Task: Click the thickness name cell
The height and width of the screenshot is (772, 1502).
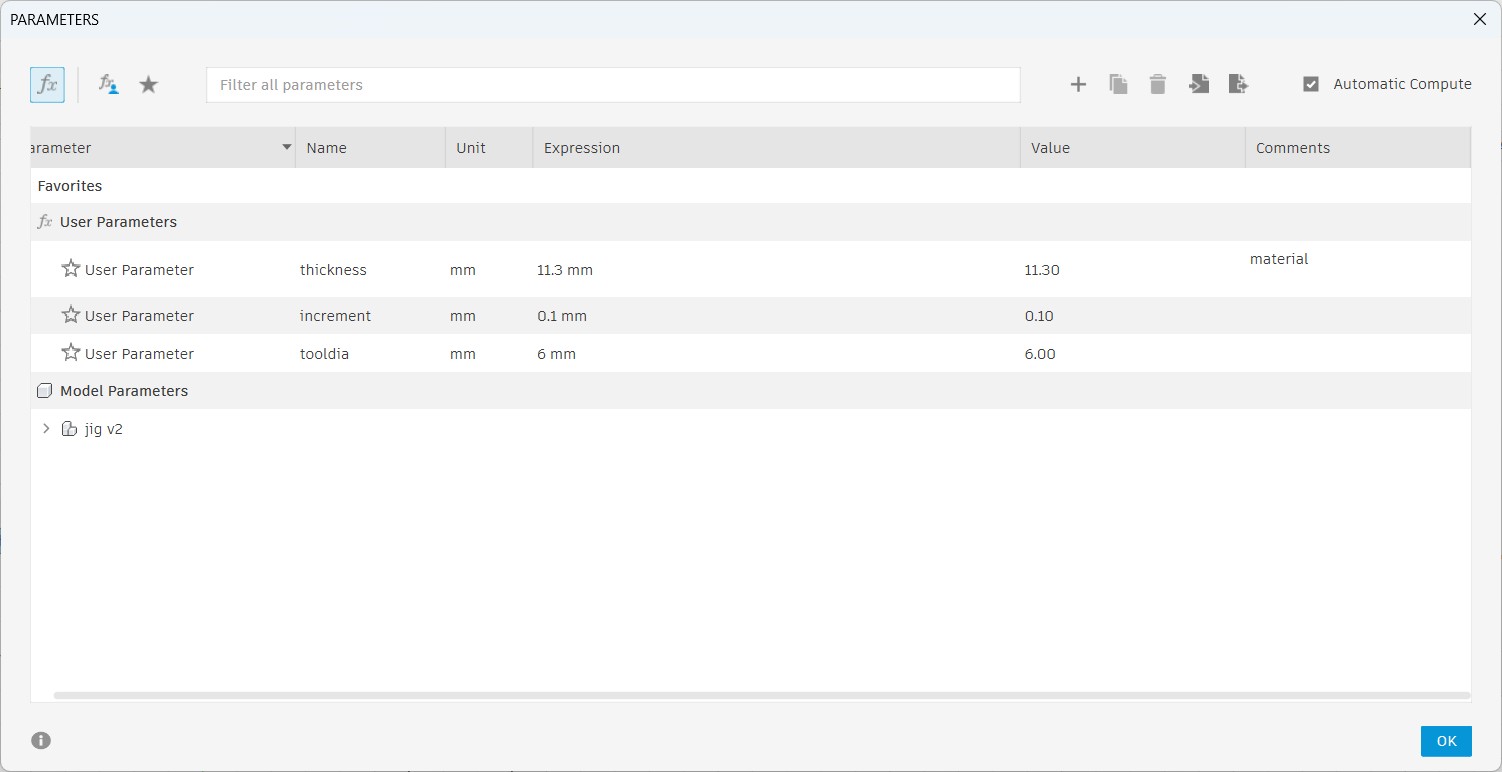Action: [333, 270]
